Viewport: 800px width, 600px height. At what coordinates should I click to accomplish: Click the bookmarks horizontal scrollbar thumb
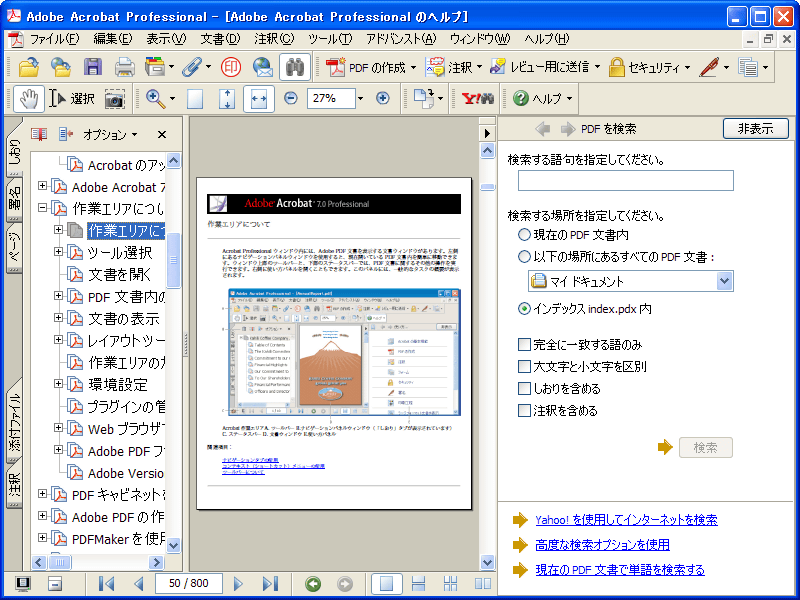click(x=60, y=562)
